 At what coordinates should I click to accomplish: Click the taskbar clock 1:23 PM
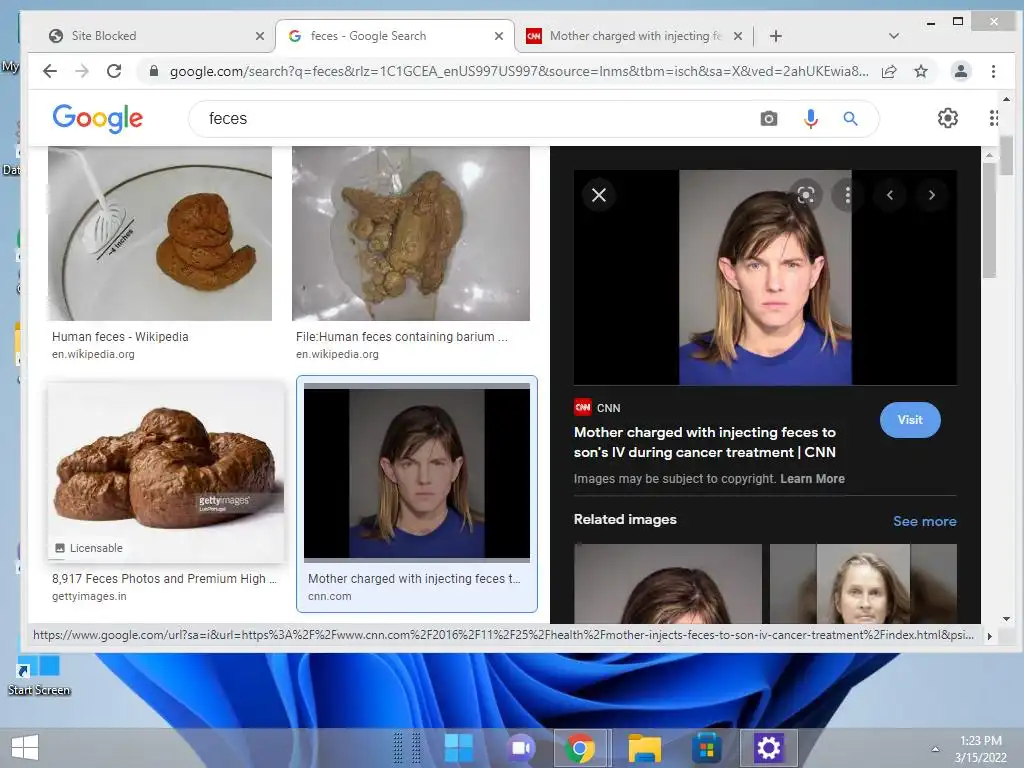[981, 741]
